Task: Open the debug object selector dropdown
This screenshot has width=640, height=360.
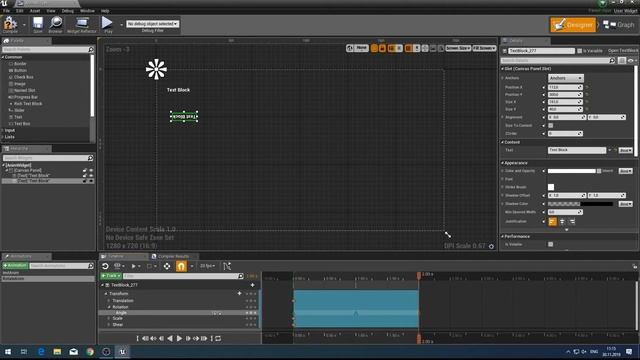Action: (x=152, y=24)
